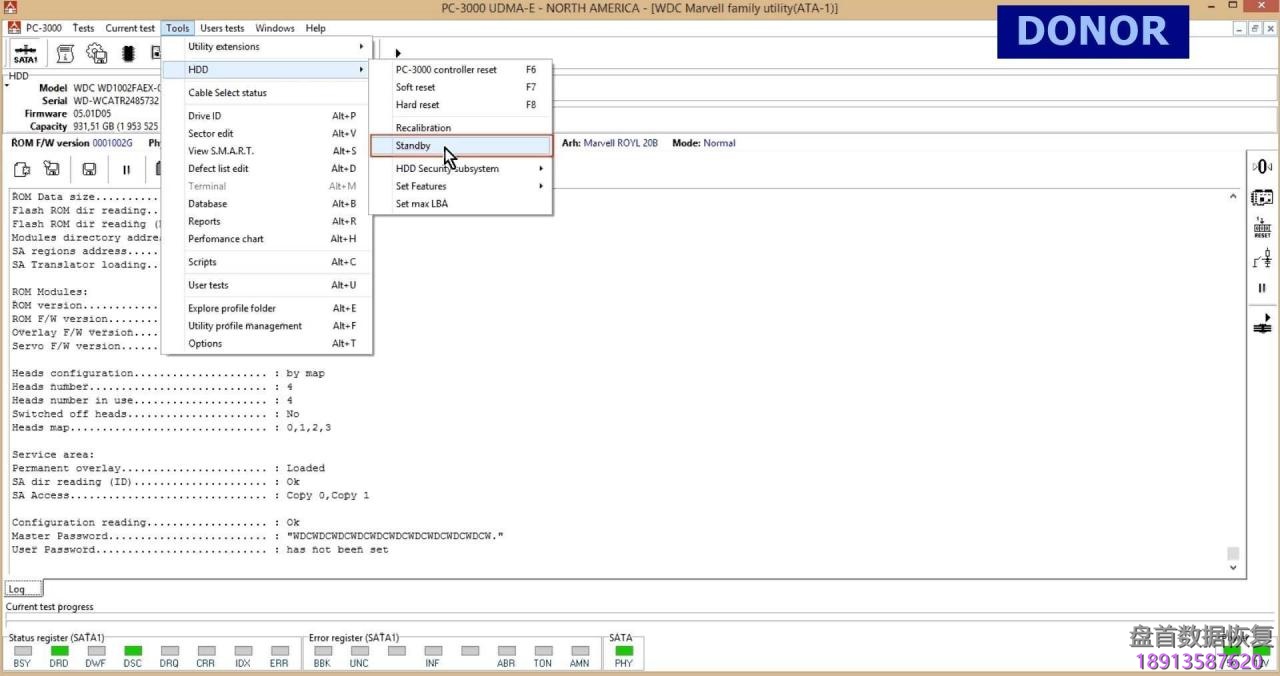Click the log scrollbar down arrow
Viewport: 1280px width, 676px height.
(1233, 568)
